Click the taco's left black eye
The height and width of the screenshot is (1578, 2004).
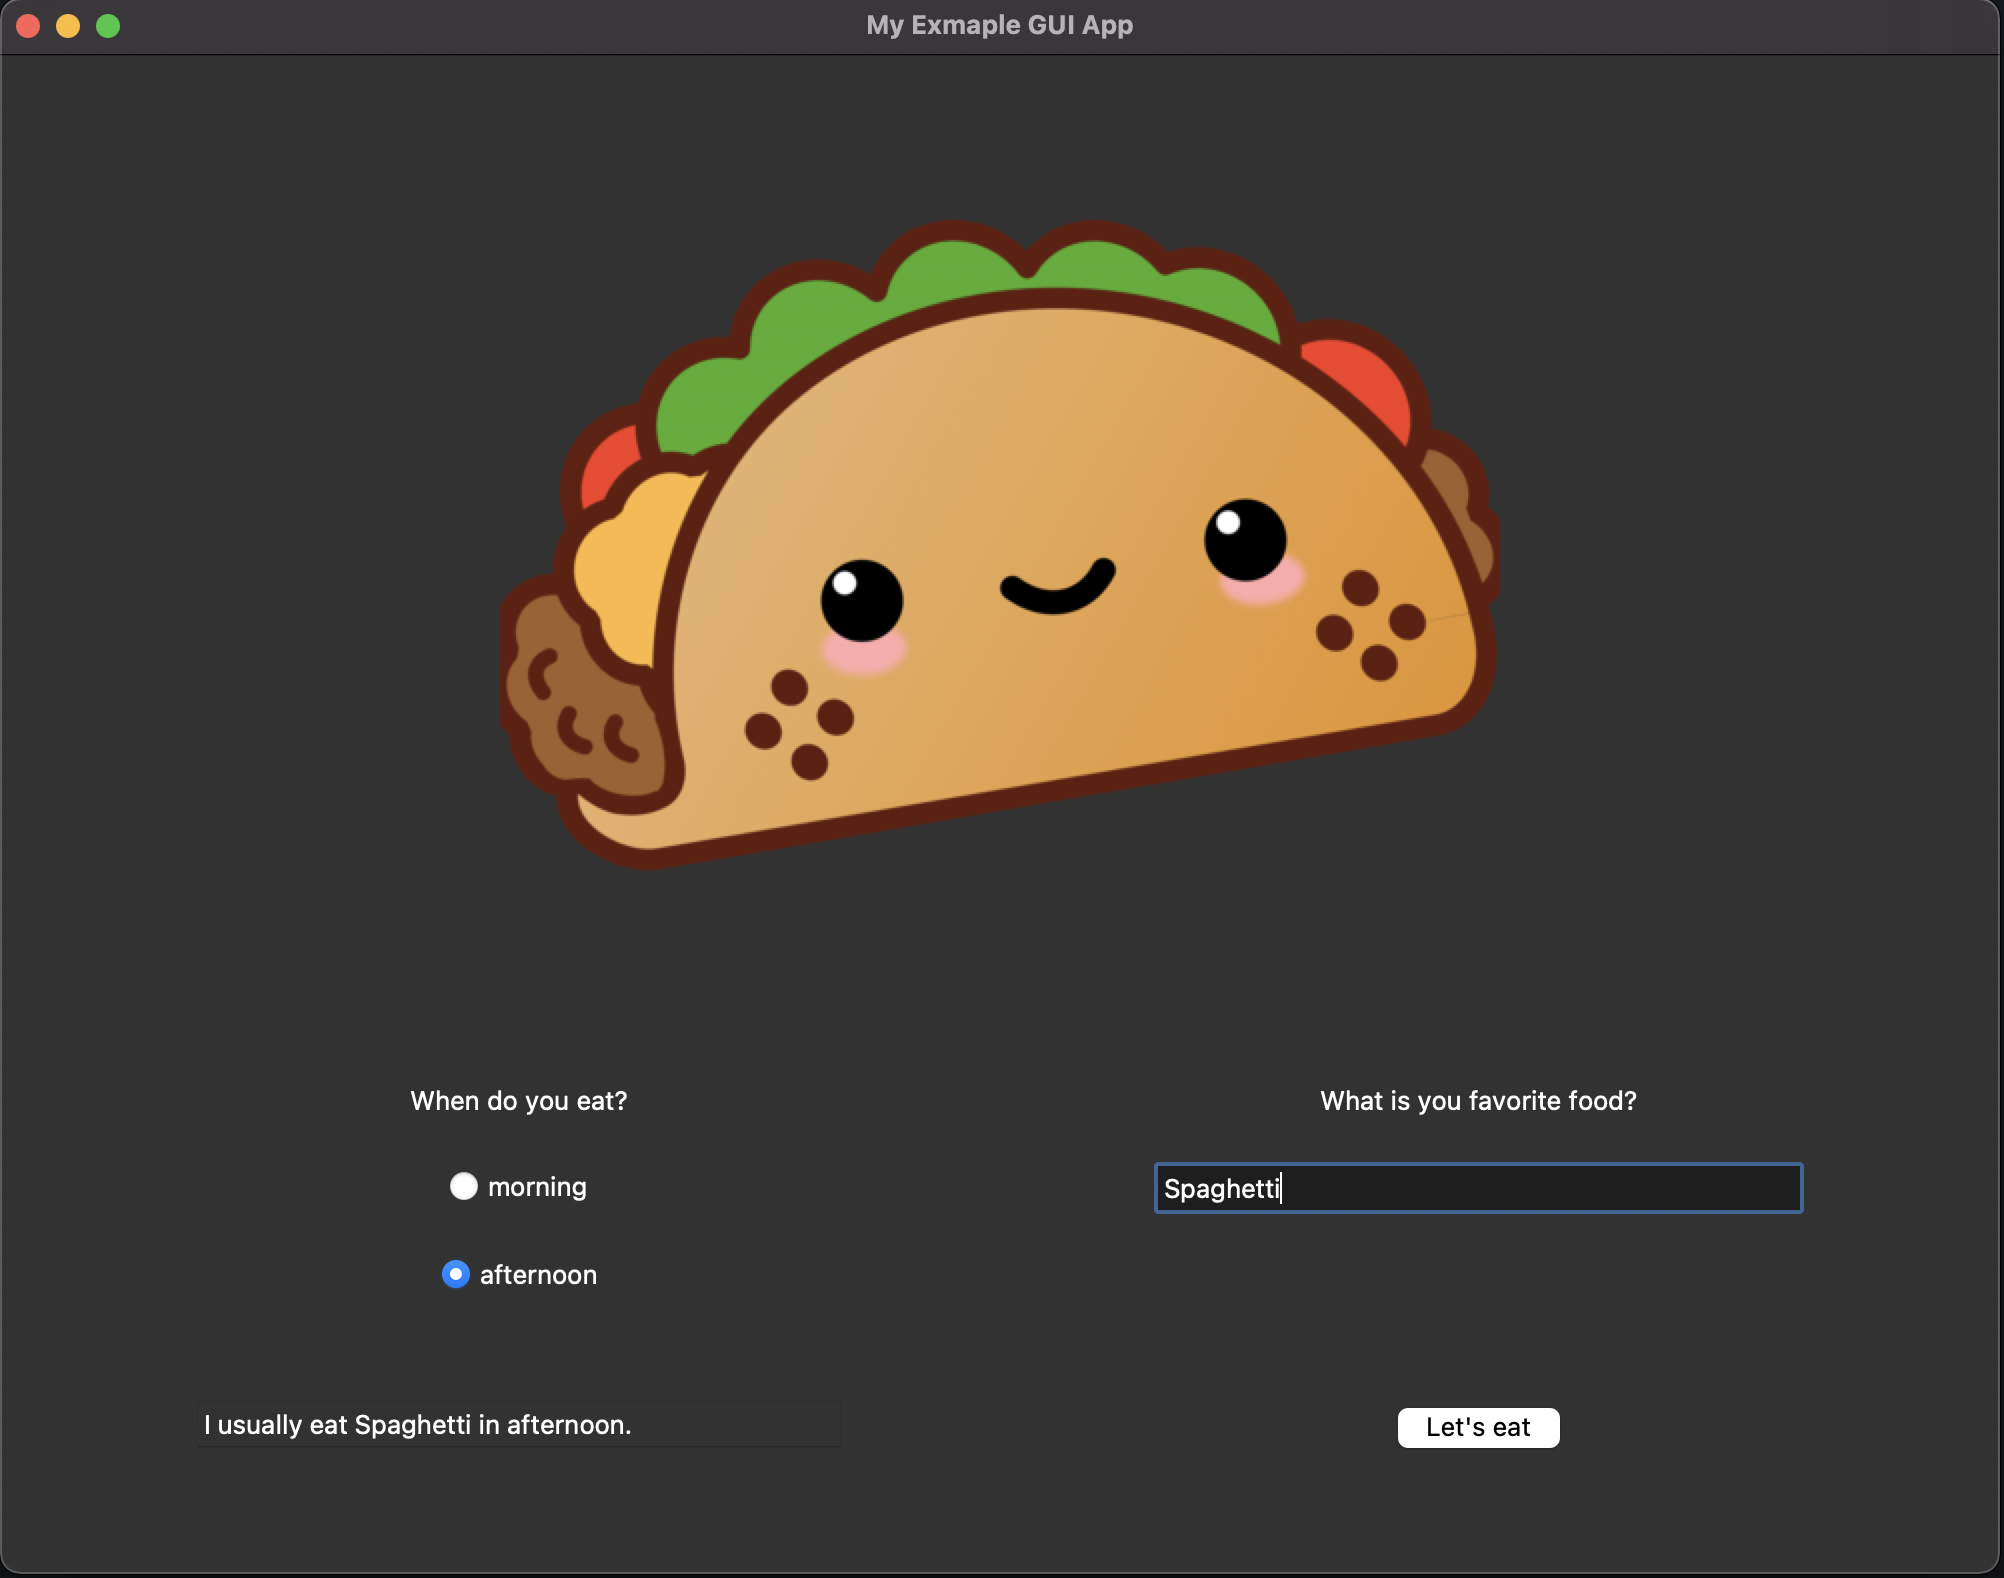[862, 600]
